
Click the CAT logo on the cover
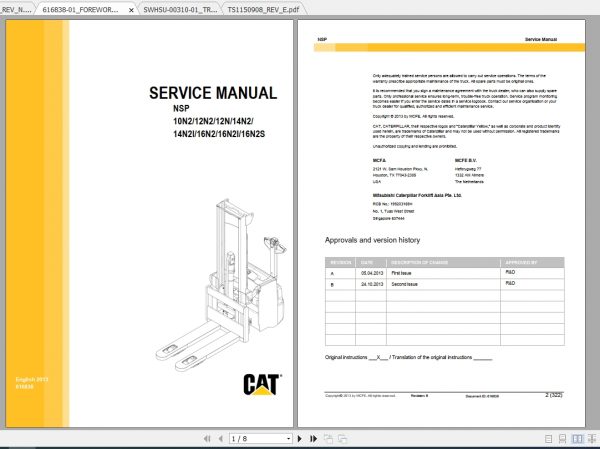pyautogui.click(x=262, y=384)
